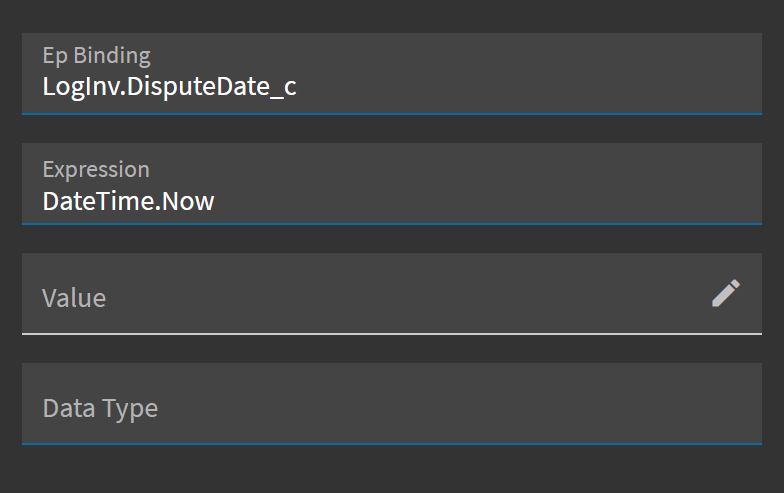Place cursor at end of DateTime.Now
The image size is (784, 493).
215,201
